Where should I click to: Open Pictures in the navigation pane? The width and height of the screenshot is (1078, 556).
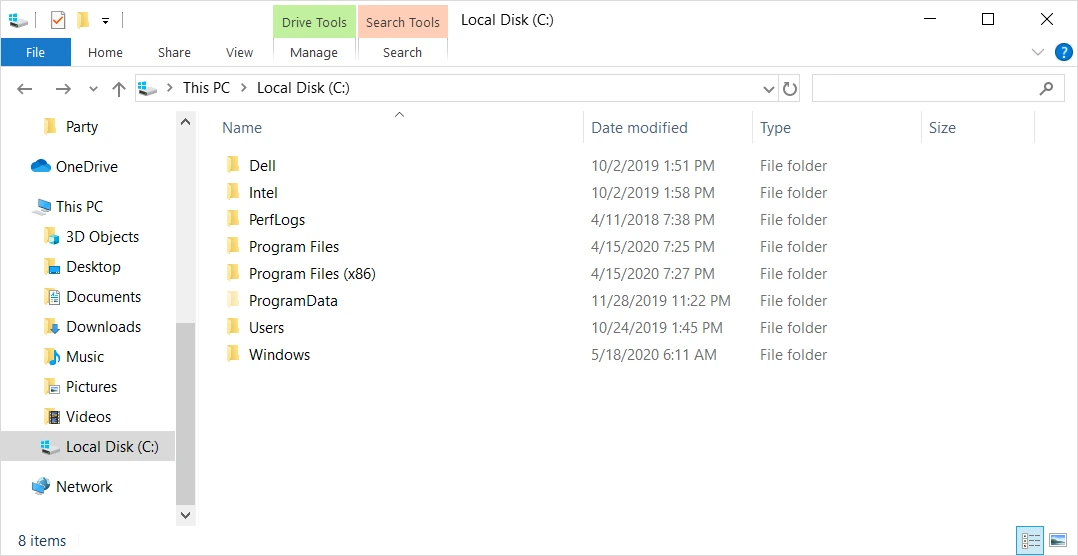pyautogui.click(x=91, y=387)
